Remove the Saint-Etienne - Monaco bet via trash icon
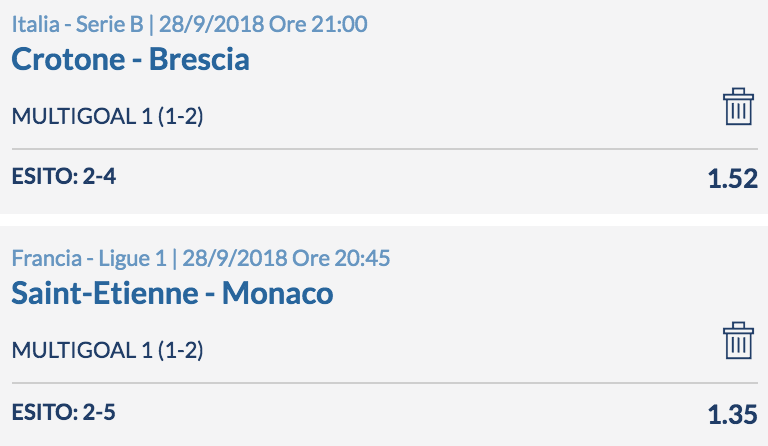Viewport: 768px width, 446px height. [x=738, y=341]
